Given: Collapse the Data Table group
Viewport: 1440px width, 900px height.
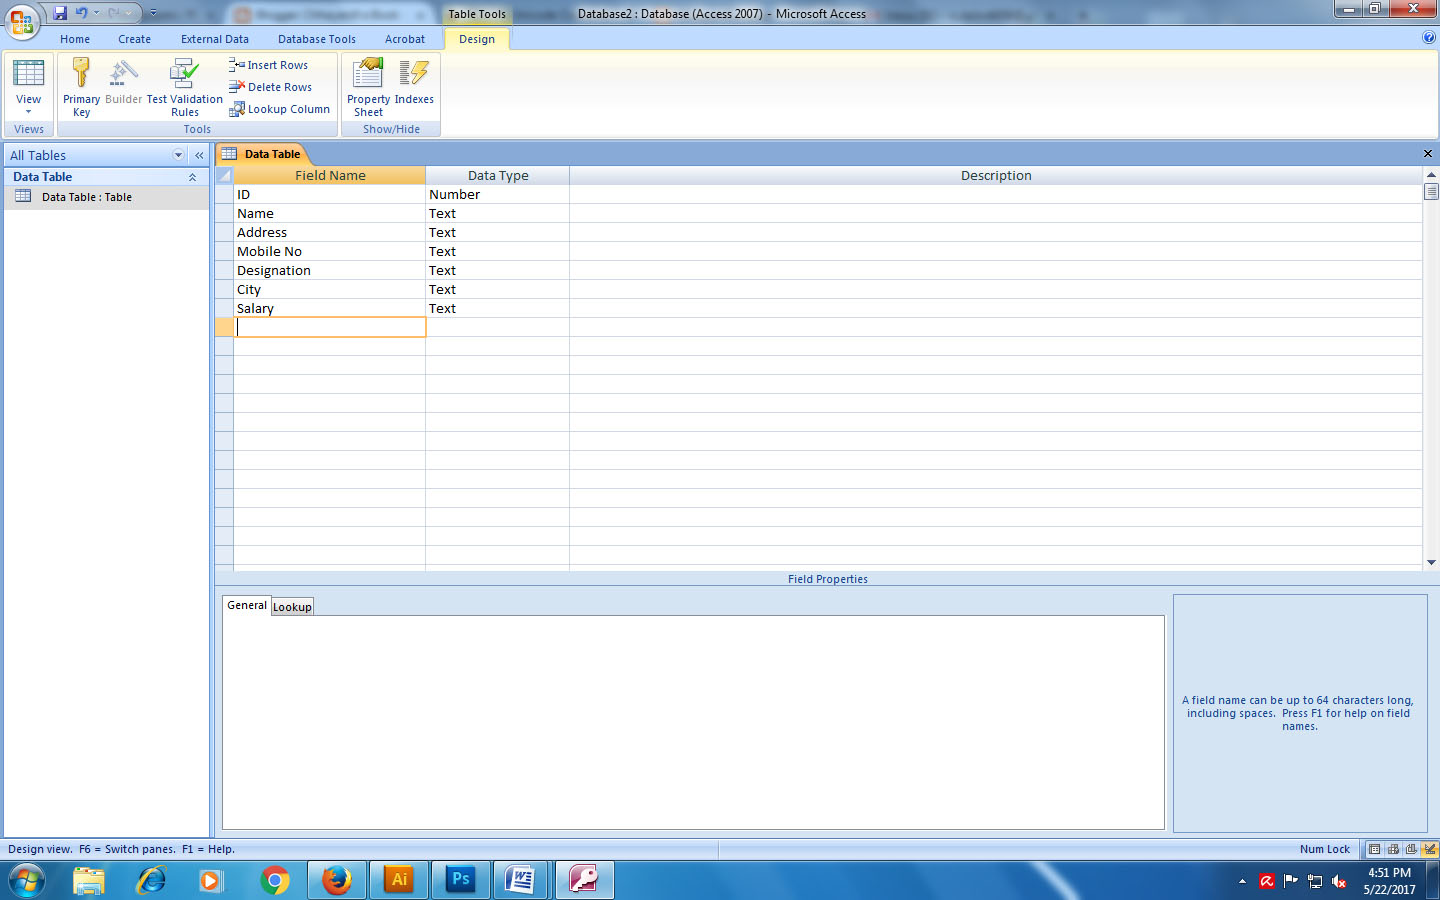Looking at the screenshot, I should coord(192,177).
